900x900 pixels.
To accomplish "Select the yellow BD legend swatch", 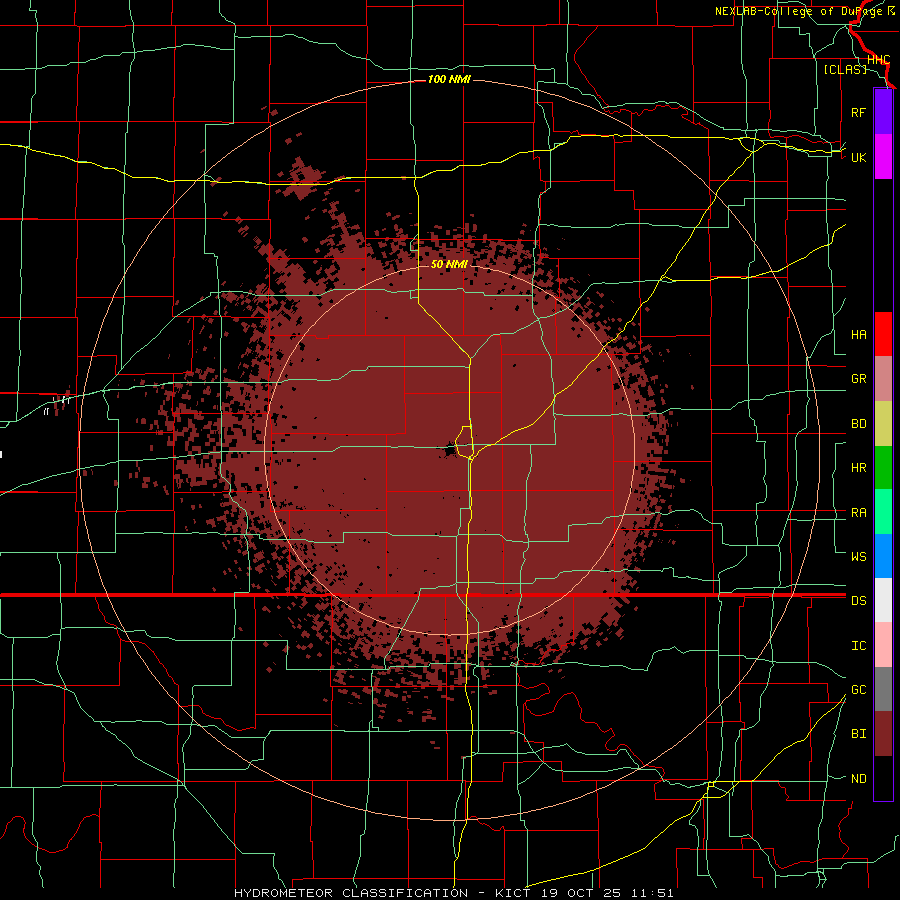I will (883, 424).
